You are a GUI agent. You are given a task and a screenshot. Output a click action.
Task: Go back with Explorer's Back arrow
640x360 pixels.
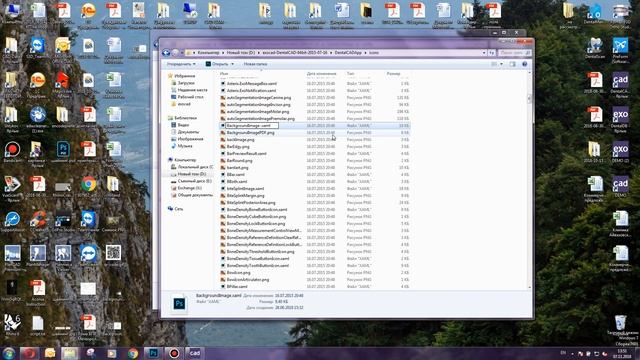coord(166,53)
